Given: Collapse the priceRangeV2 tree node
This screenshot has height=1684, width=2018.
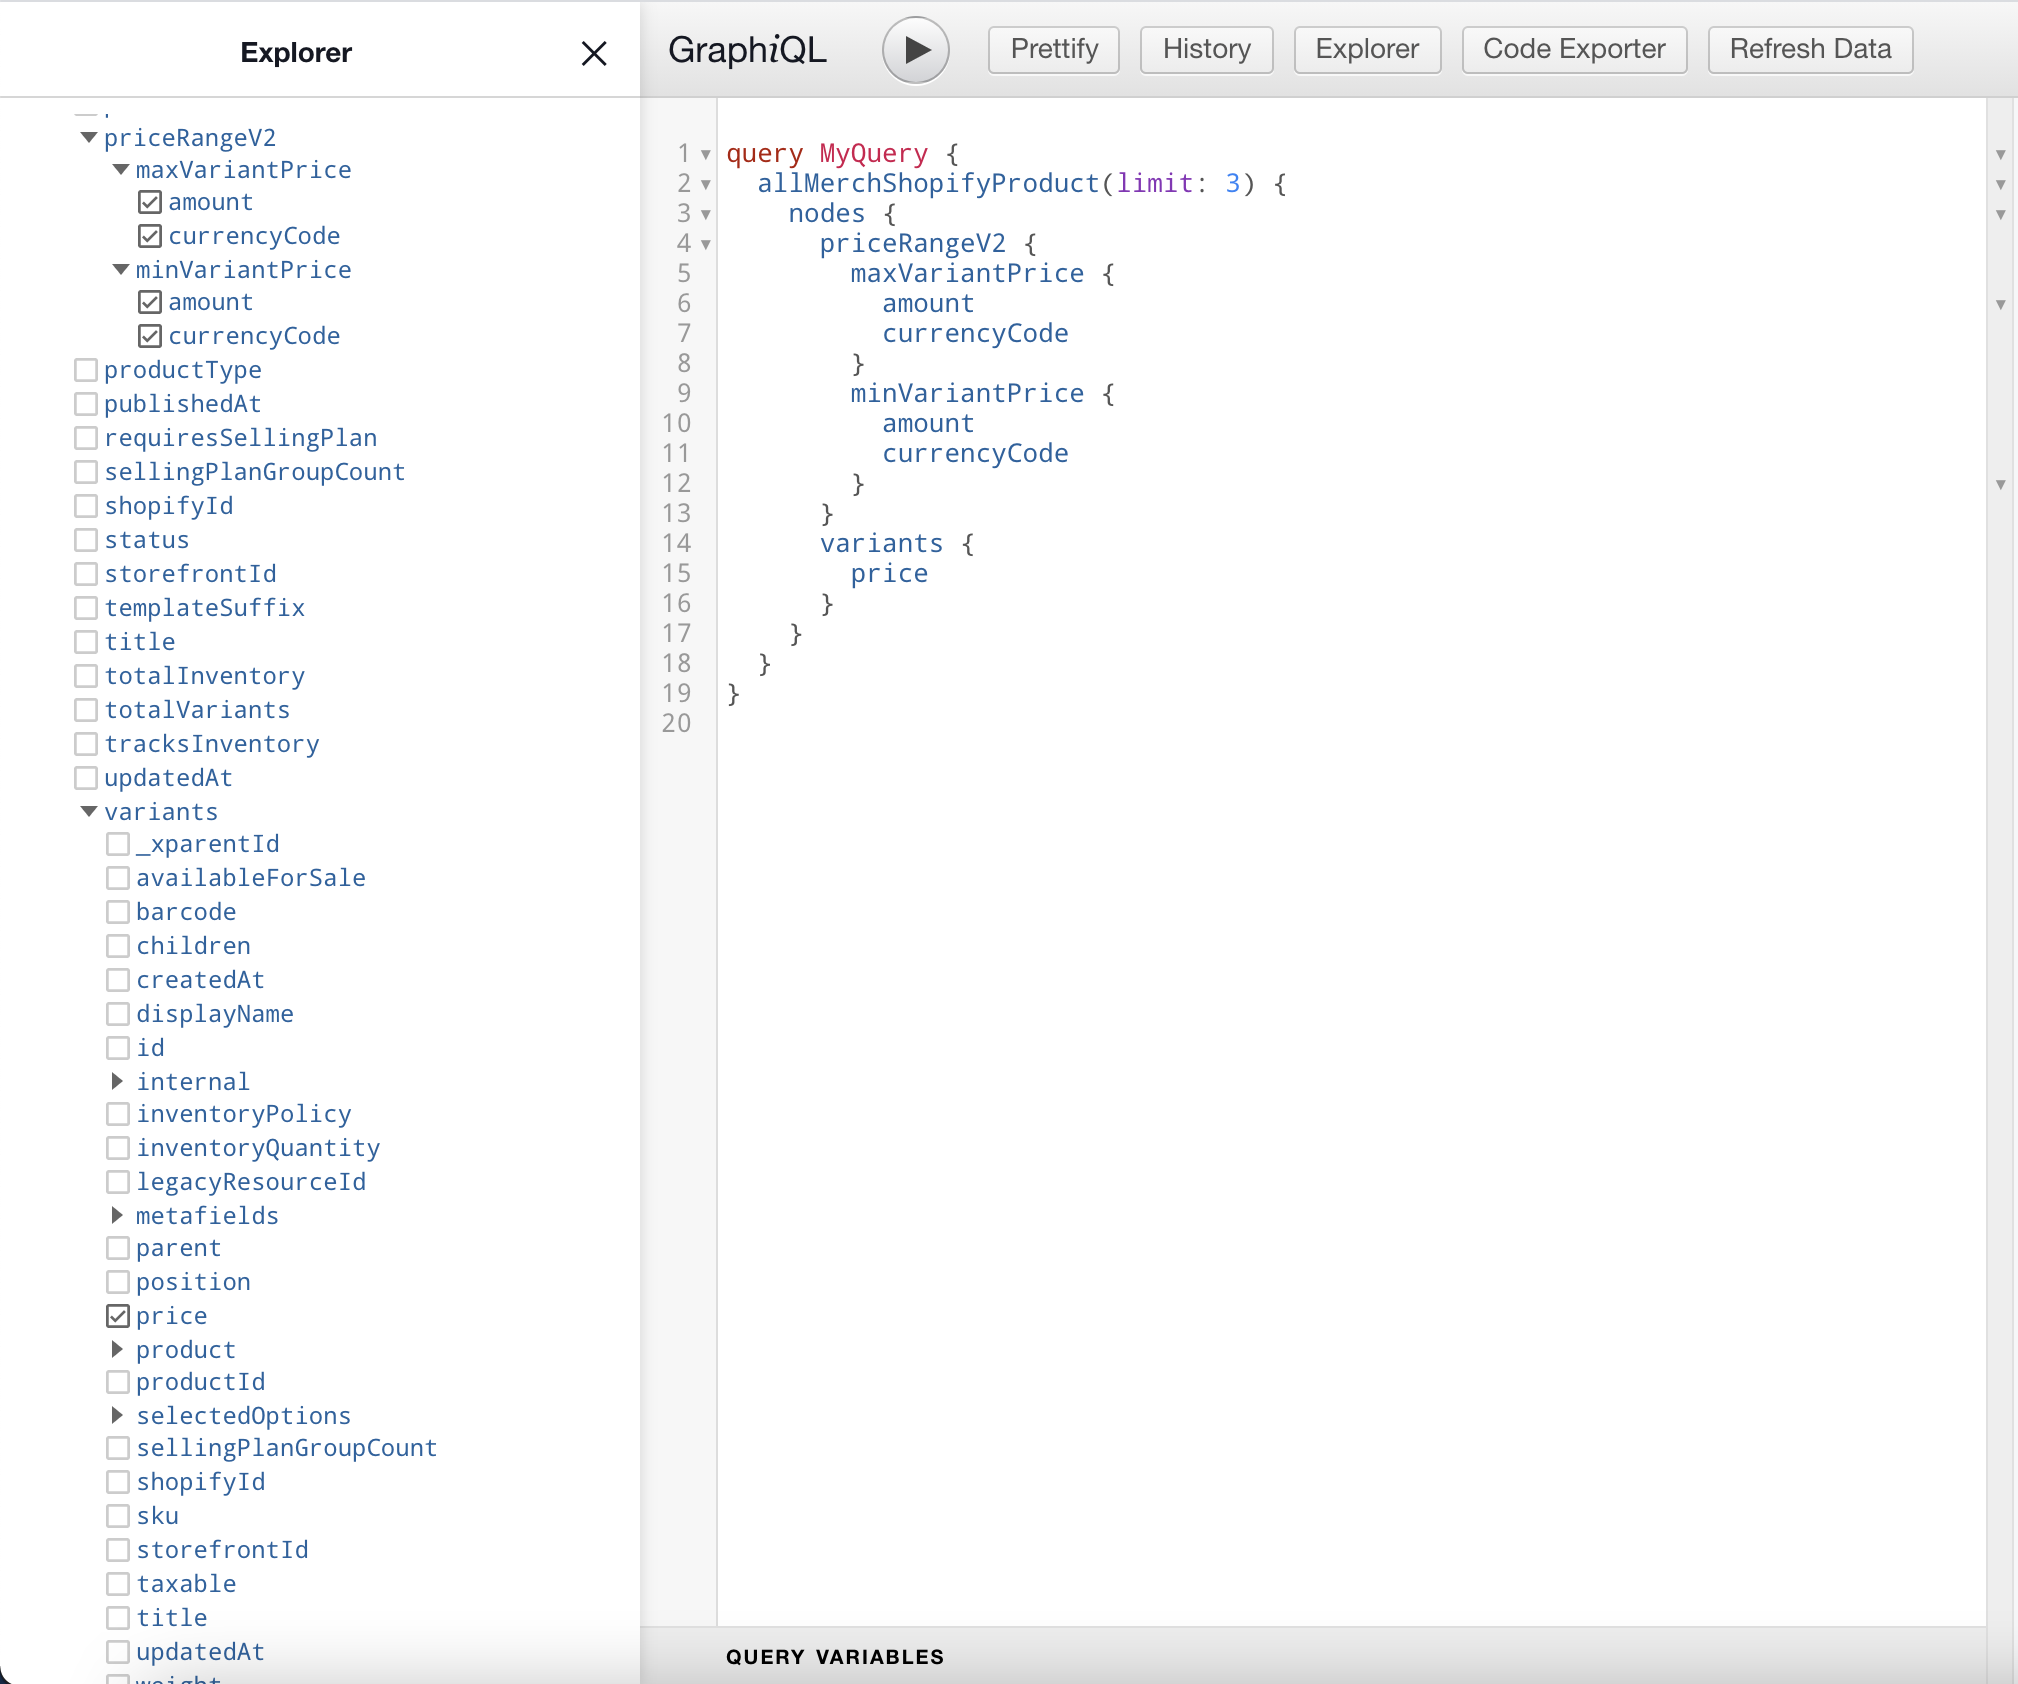Looking at the screenshot, I should pyautogui.click(x=89, y=138).
